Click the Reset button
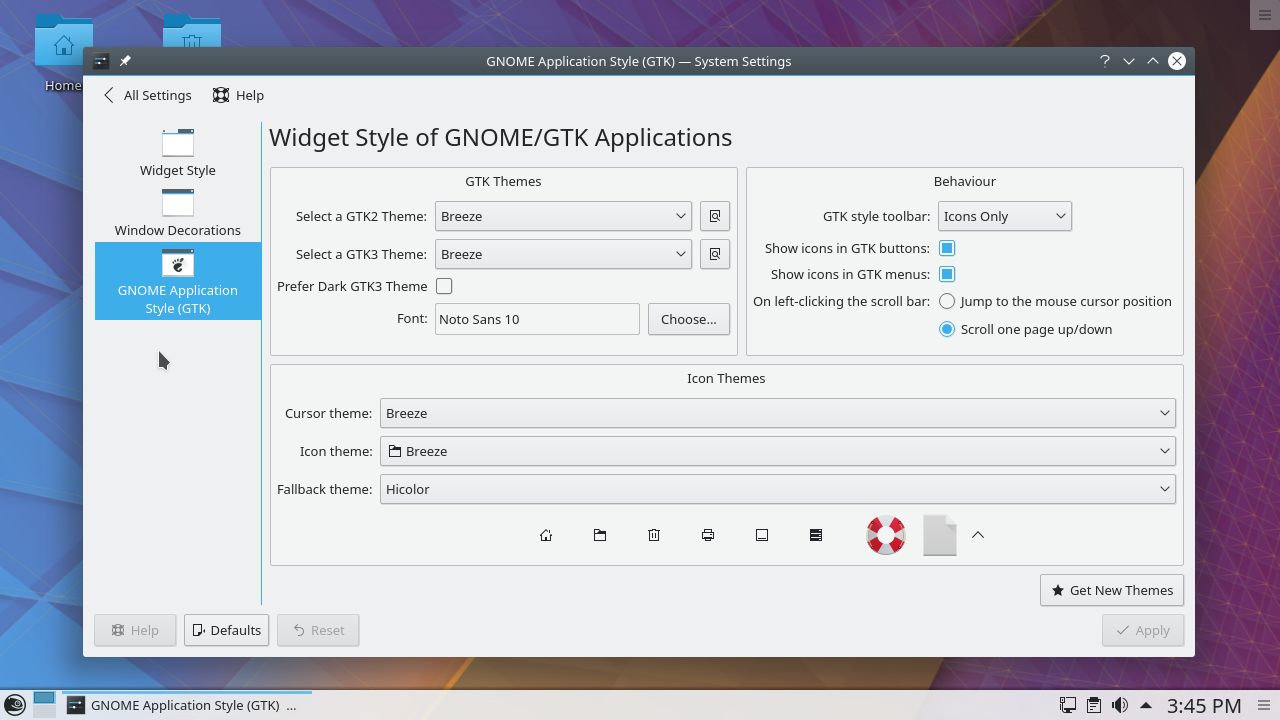1280x720 pixels. click(x=318, y=630)
